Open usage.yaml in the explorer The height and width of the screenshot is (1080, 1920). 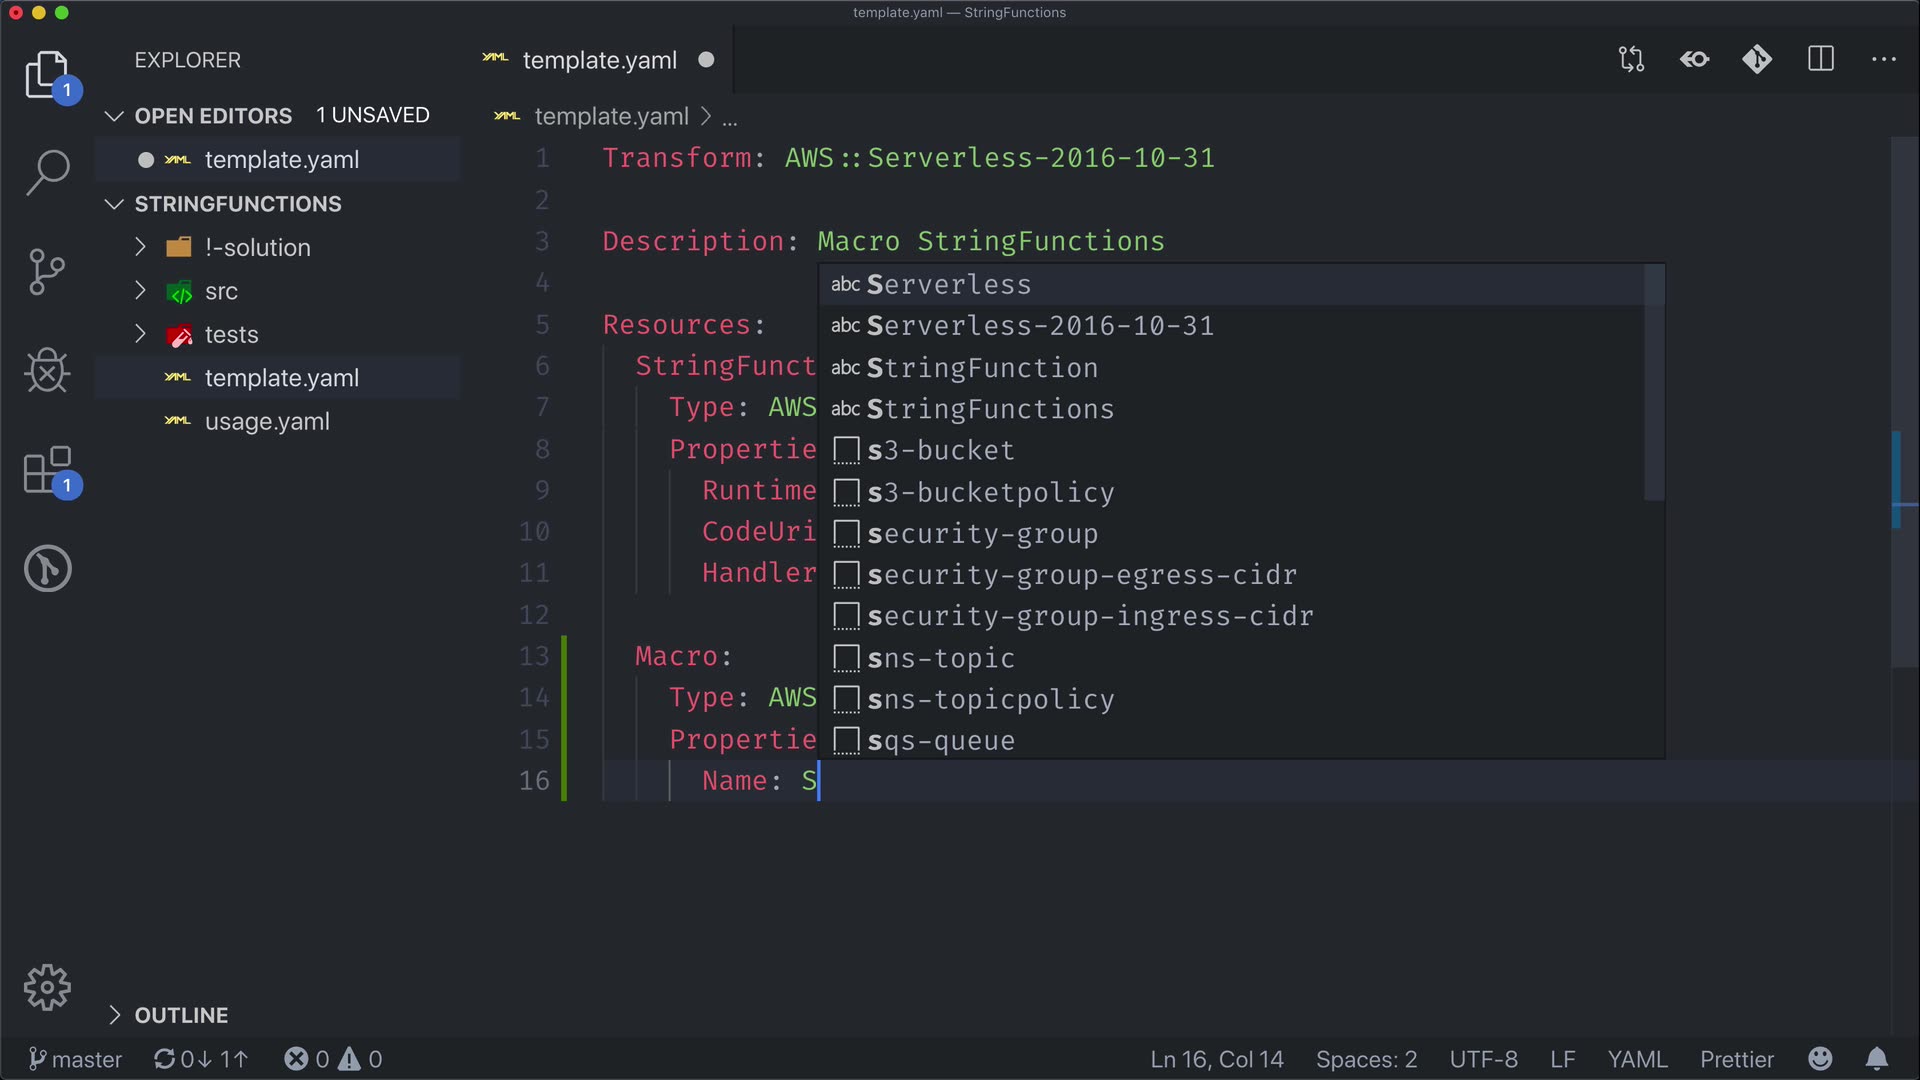tap(267, 421)
